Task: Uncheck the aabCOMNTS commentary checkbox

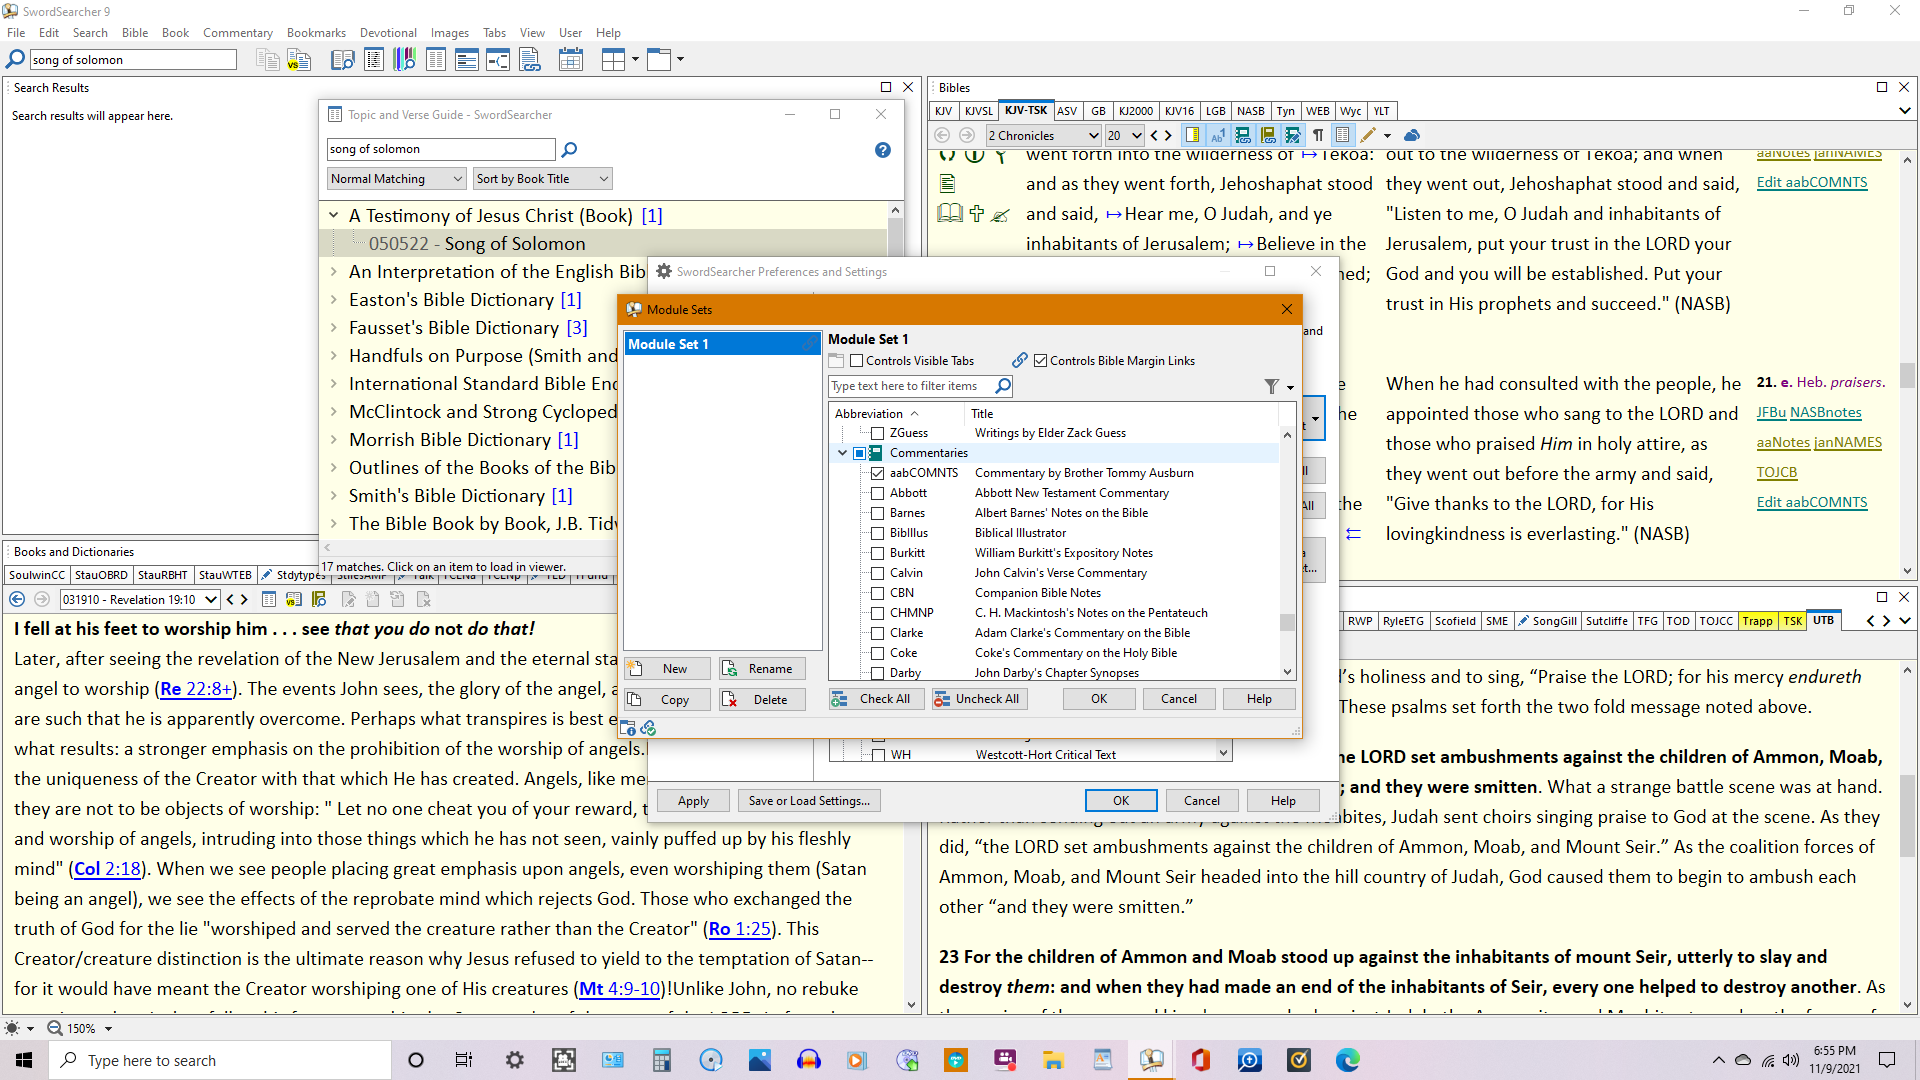Action: [x=877, y=473]
